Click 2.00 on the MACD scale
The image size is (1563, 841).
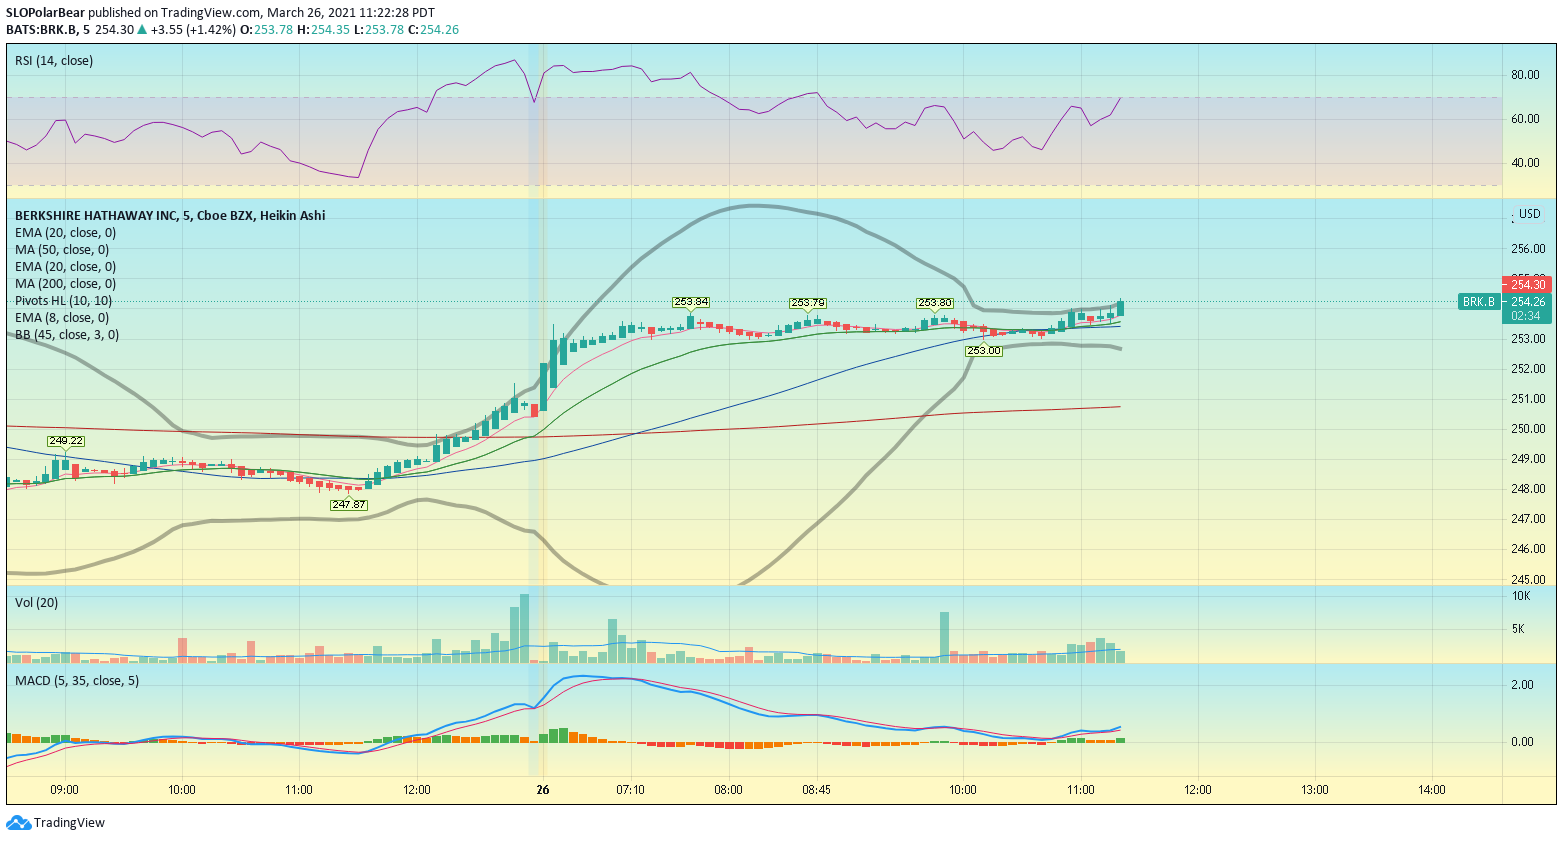(1522, 685)
